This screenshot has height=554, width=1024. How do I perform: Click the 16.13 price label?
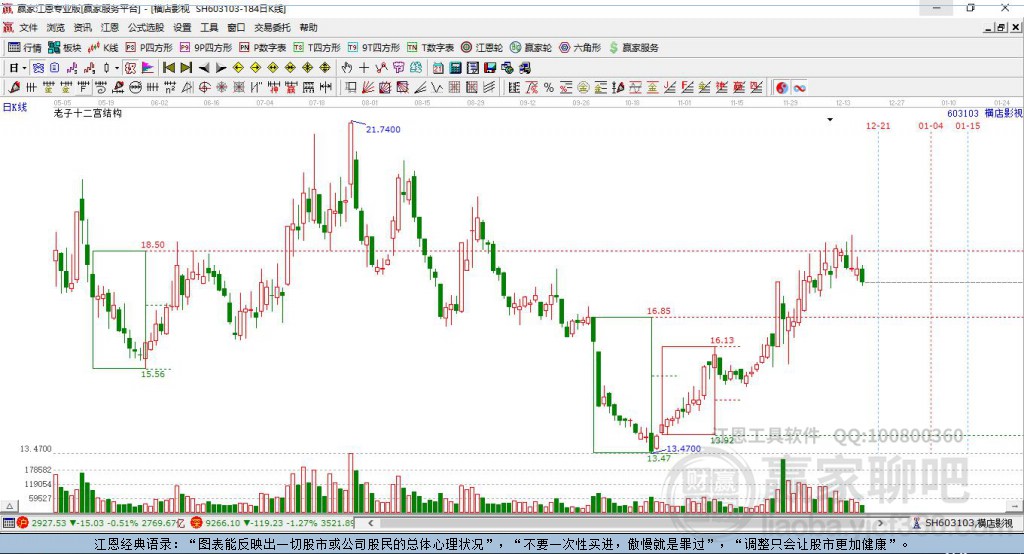[x=722, y=340]
